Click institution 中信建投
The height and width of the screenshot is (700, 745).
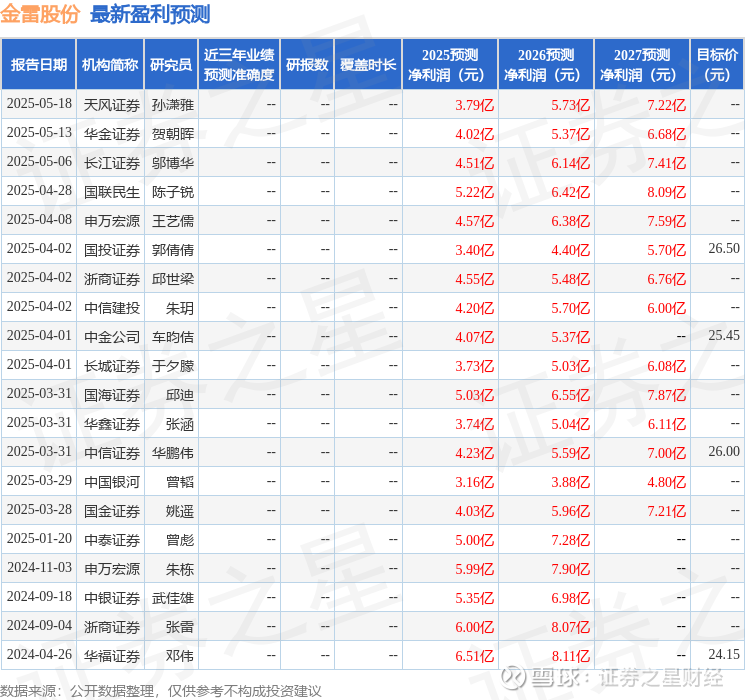tap(112, 307)
